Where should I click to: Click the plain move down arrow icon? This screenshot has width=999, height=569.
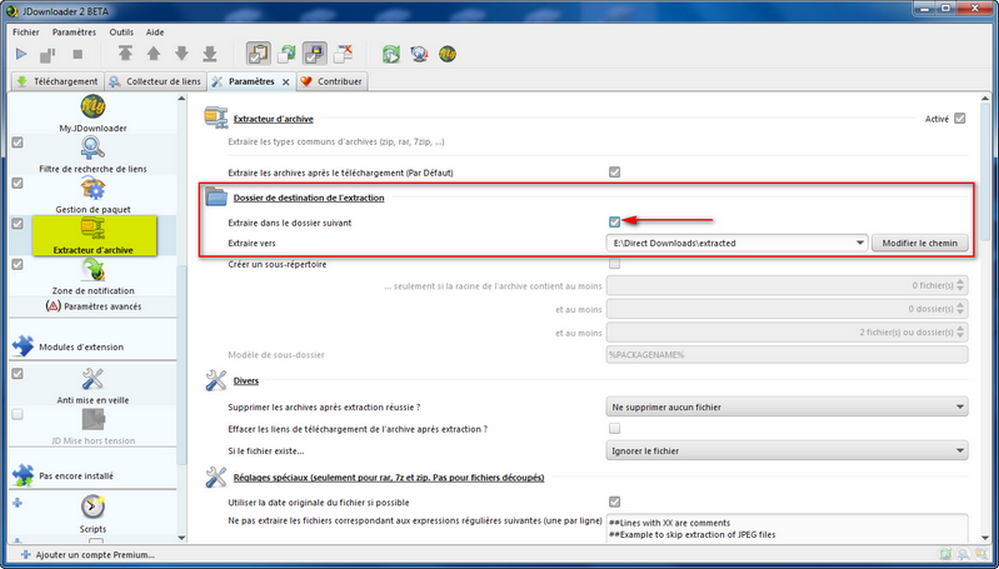pos(182,54)
